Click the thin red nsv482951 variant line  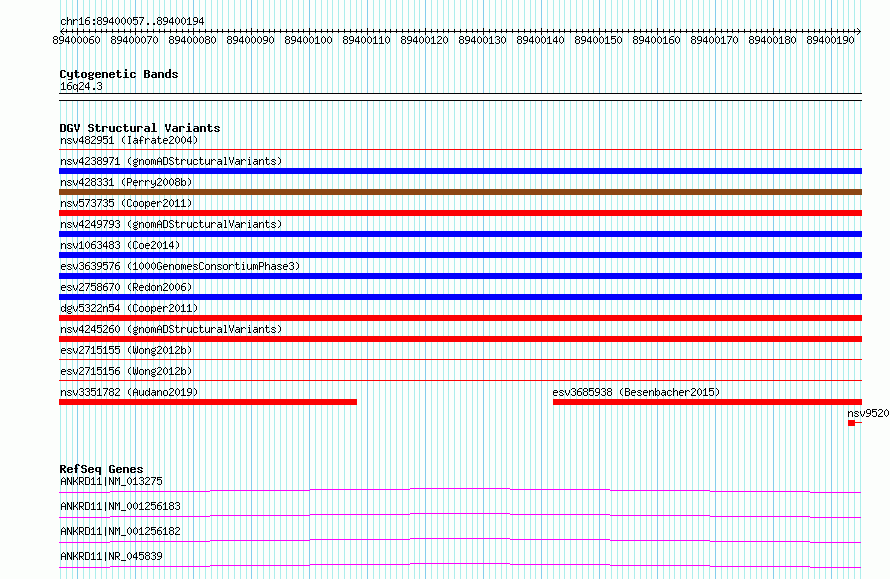point(460,150)
